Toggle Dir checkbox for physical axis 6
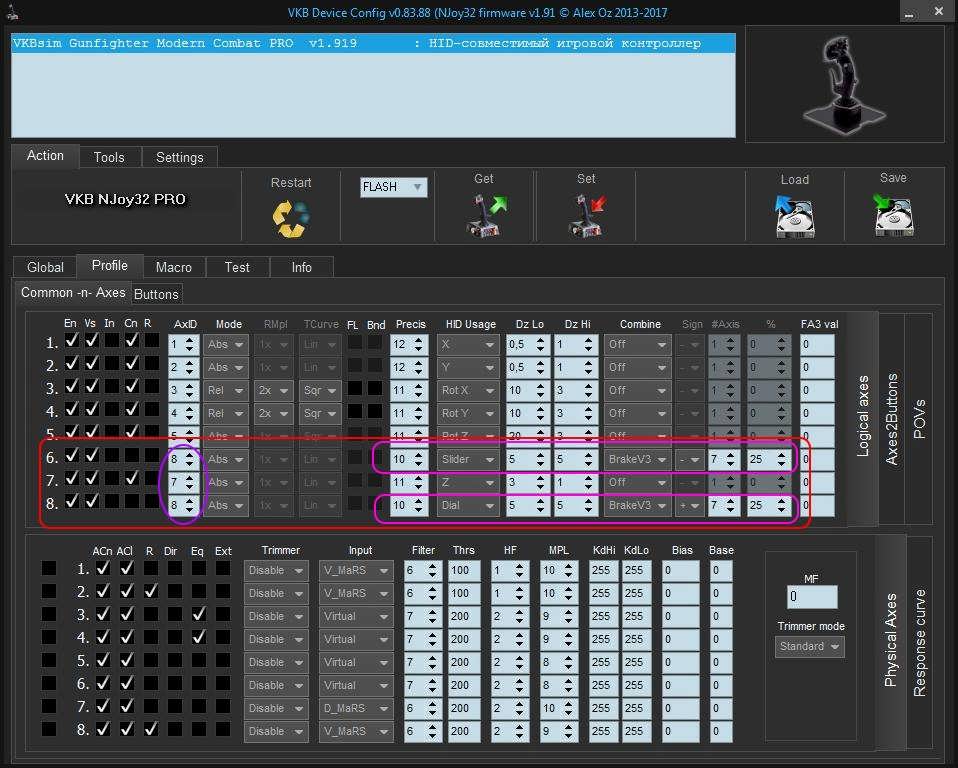This screenshot has height=768, width=958. click(x=175, y=684)
